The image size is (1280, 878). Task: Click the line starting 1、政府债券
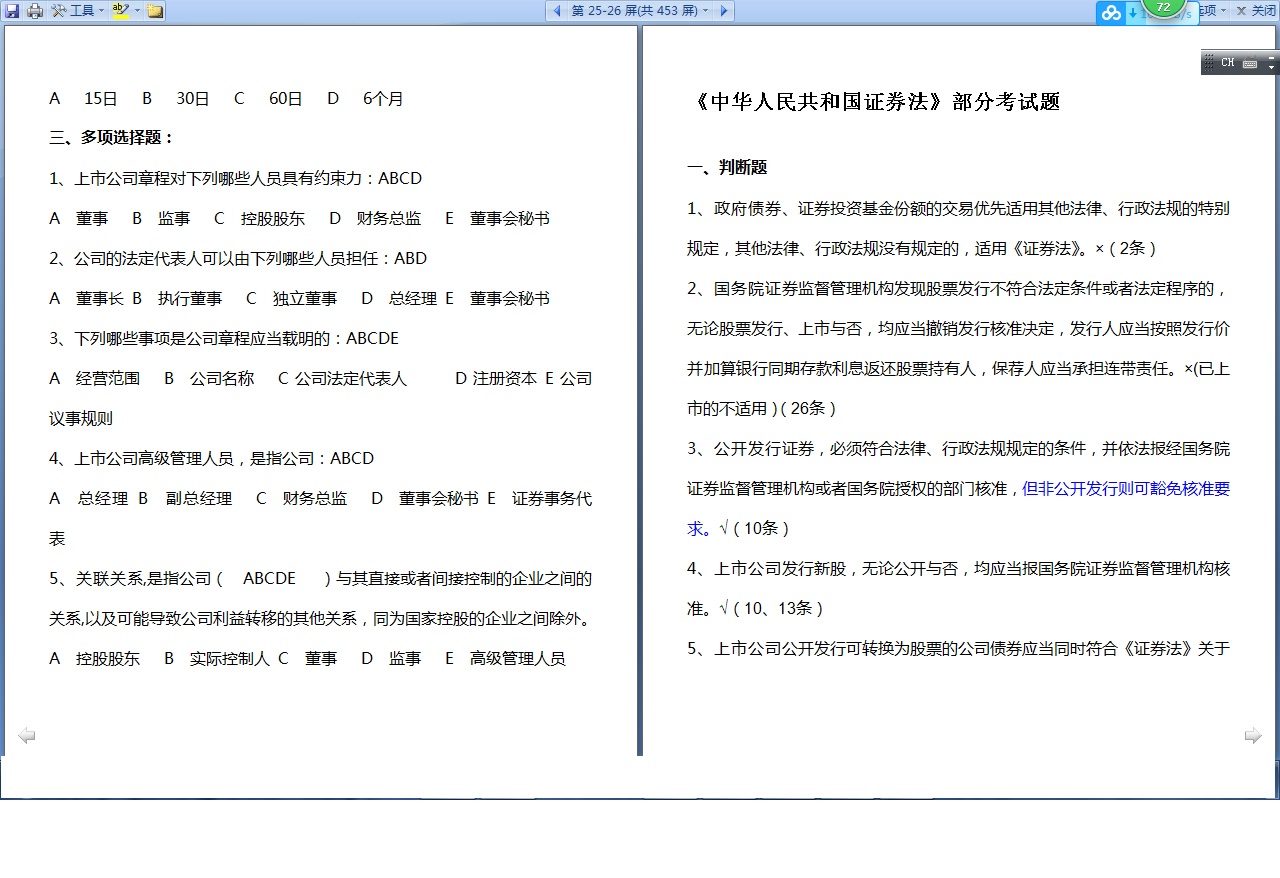pyautogui.click(x=958, y=208)
